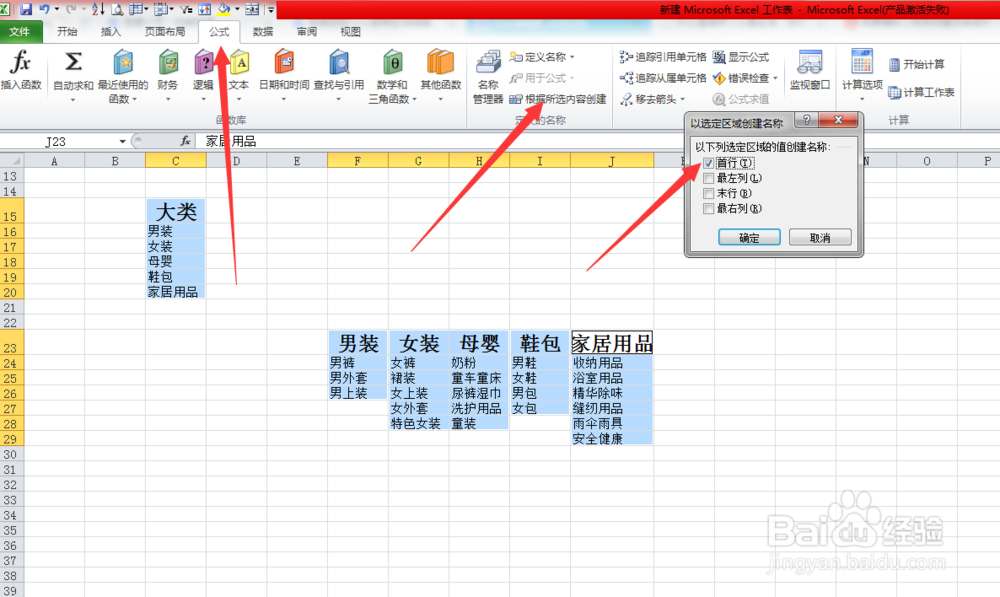Open the Watch Window (监视窗口)
1000x597 pixels.
tap(810, 70)
